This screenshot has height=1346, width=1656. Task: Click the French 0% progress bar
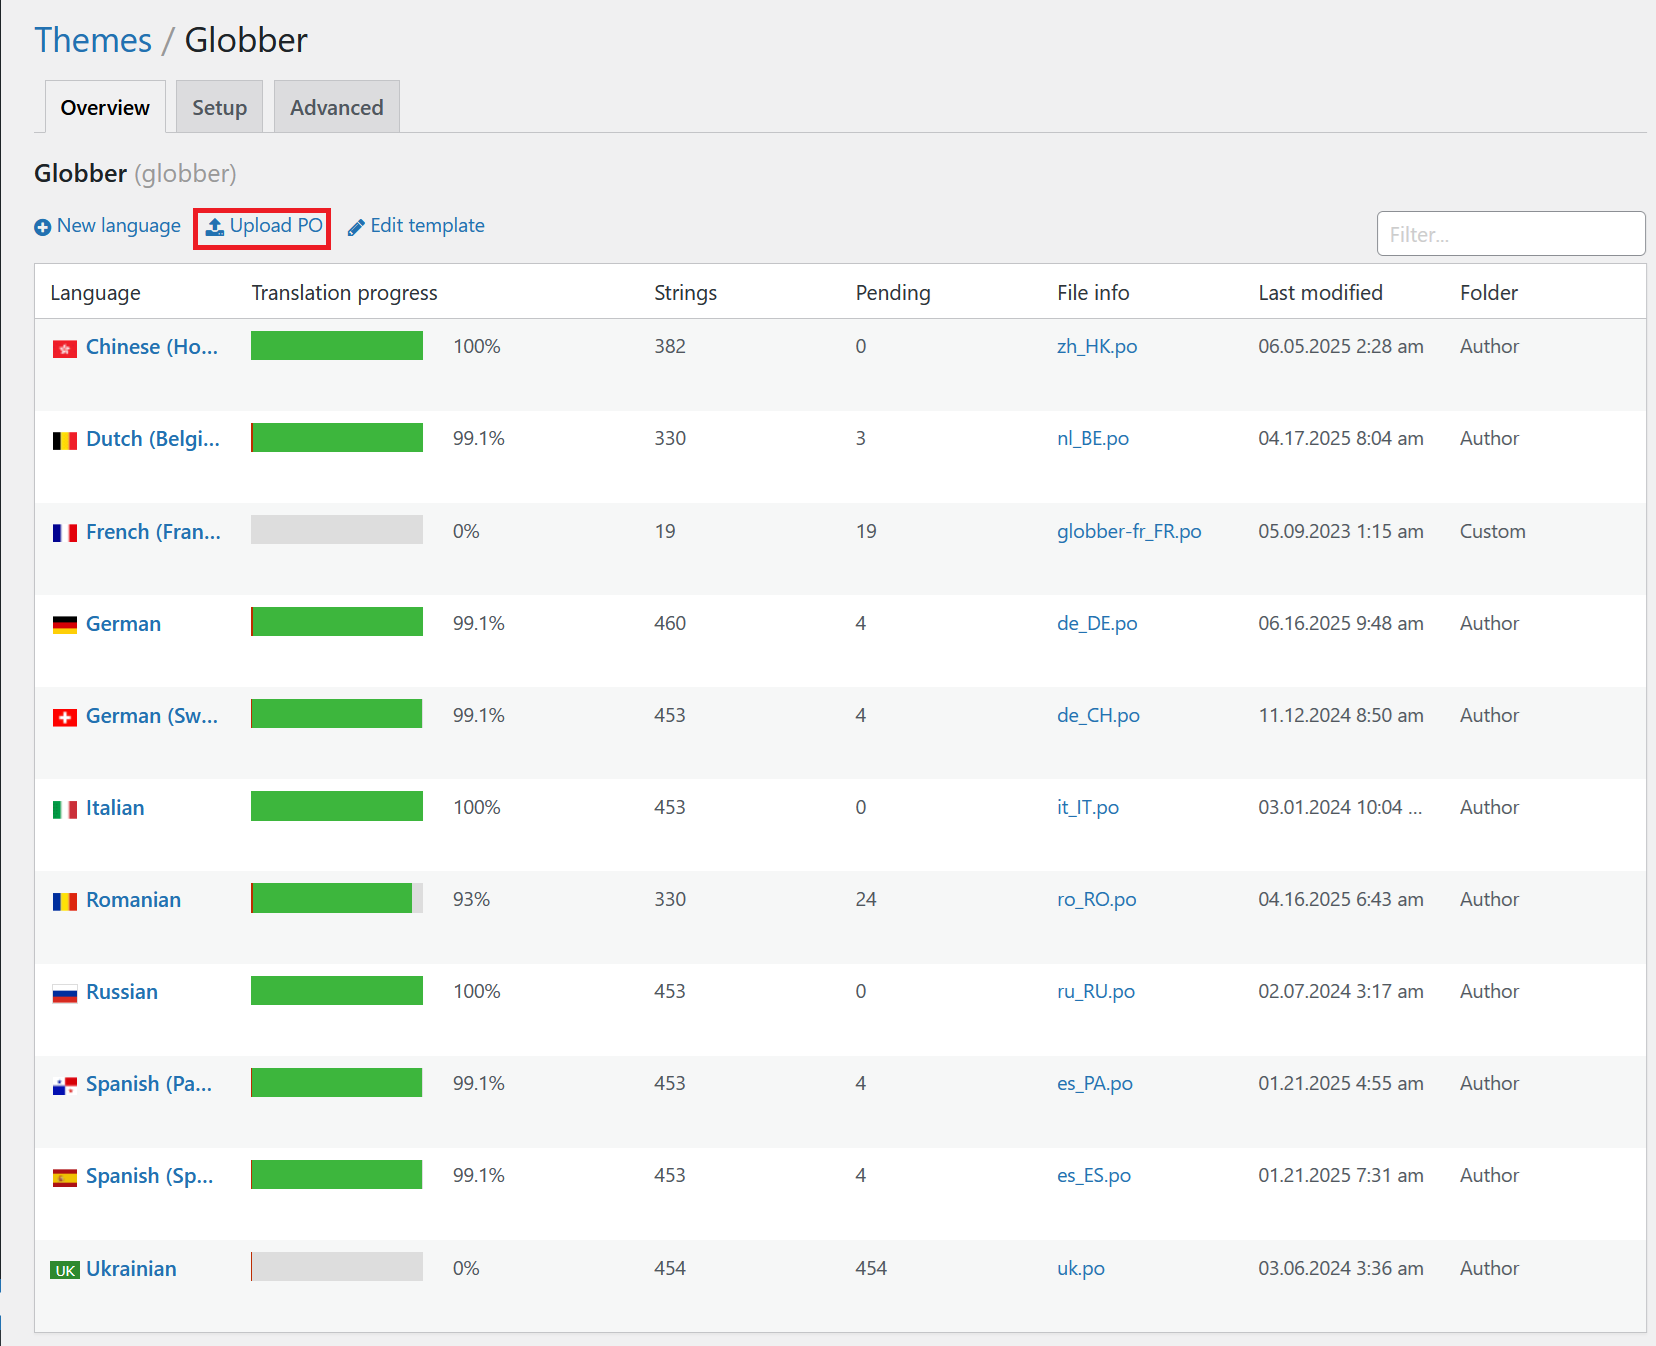[x=337, y=530]
